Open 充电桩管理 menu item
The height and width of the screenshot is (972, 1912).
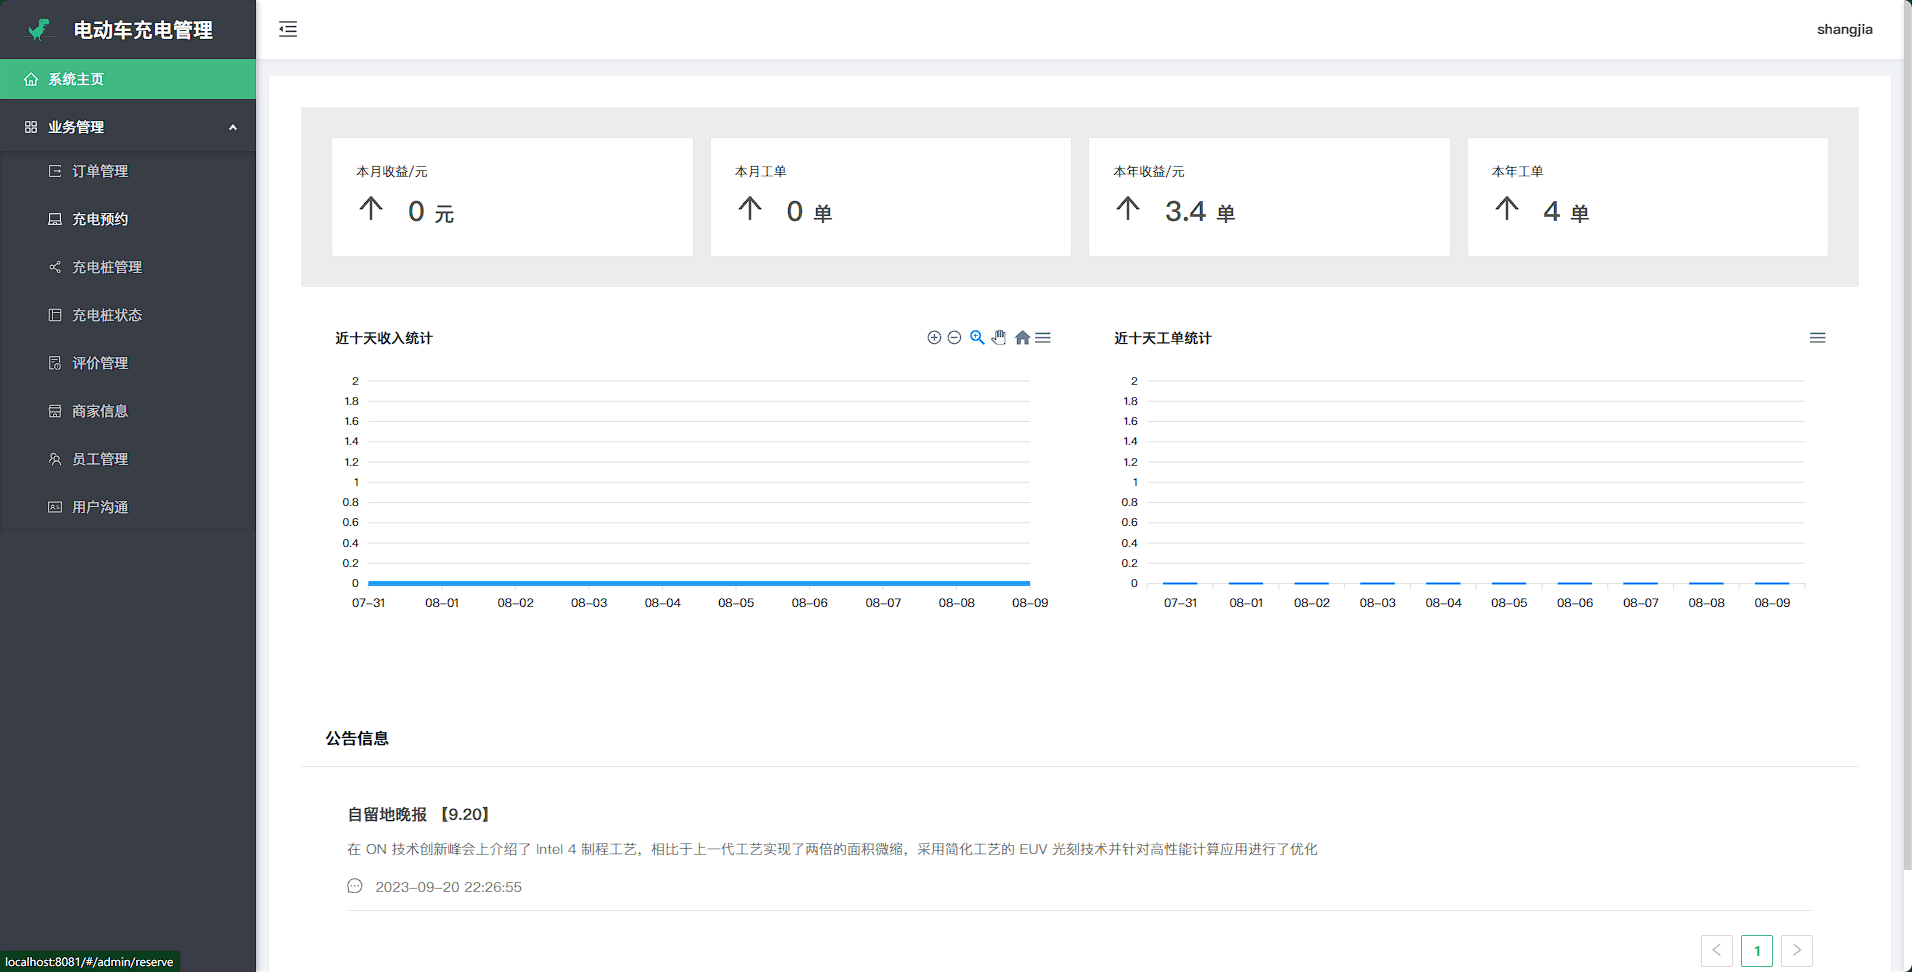pos(107,267)
